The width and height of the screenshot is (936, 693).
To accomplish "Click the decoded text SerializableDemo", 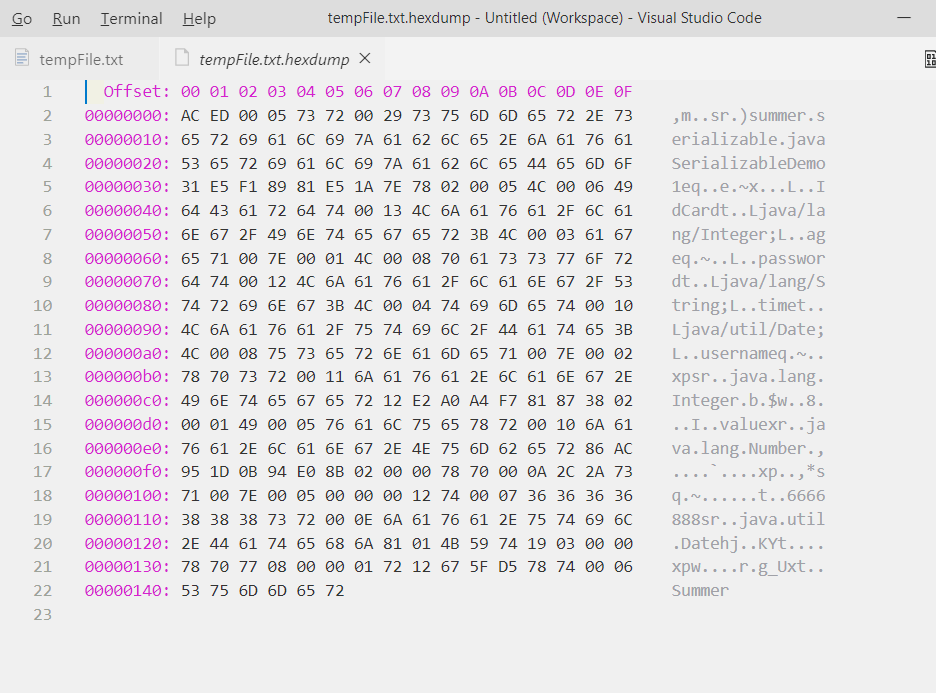I will 748,163.
